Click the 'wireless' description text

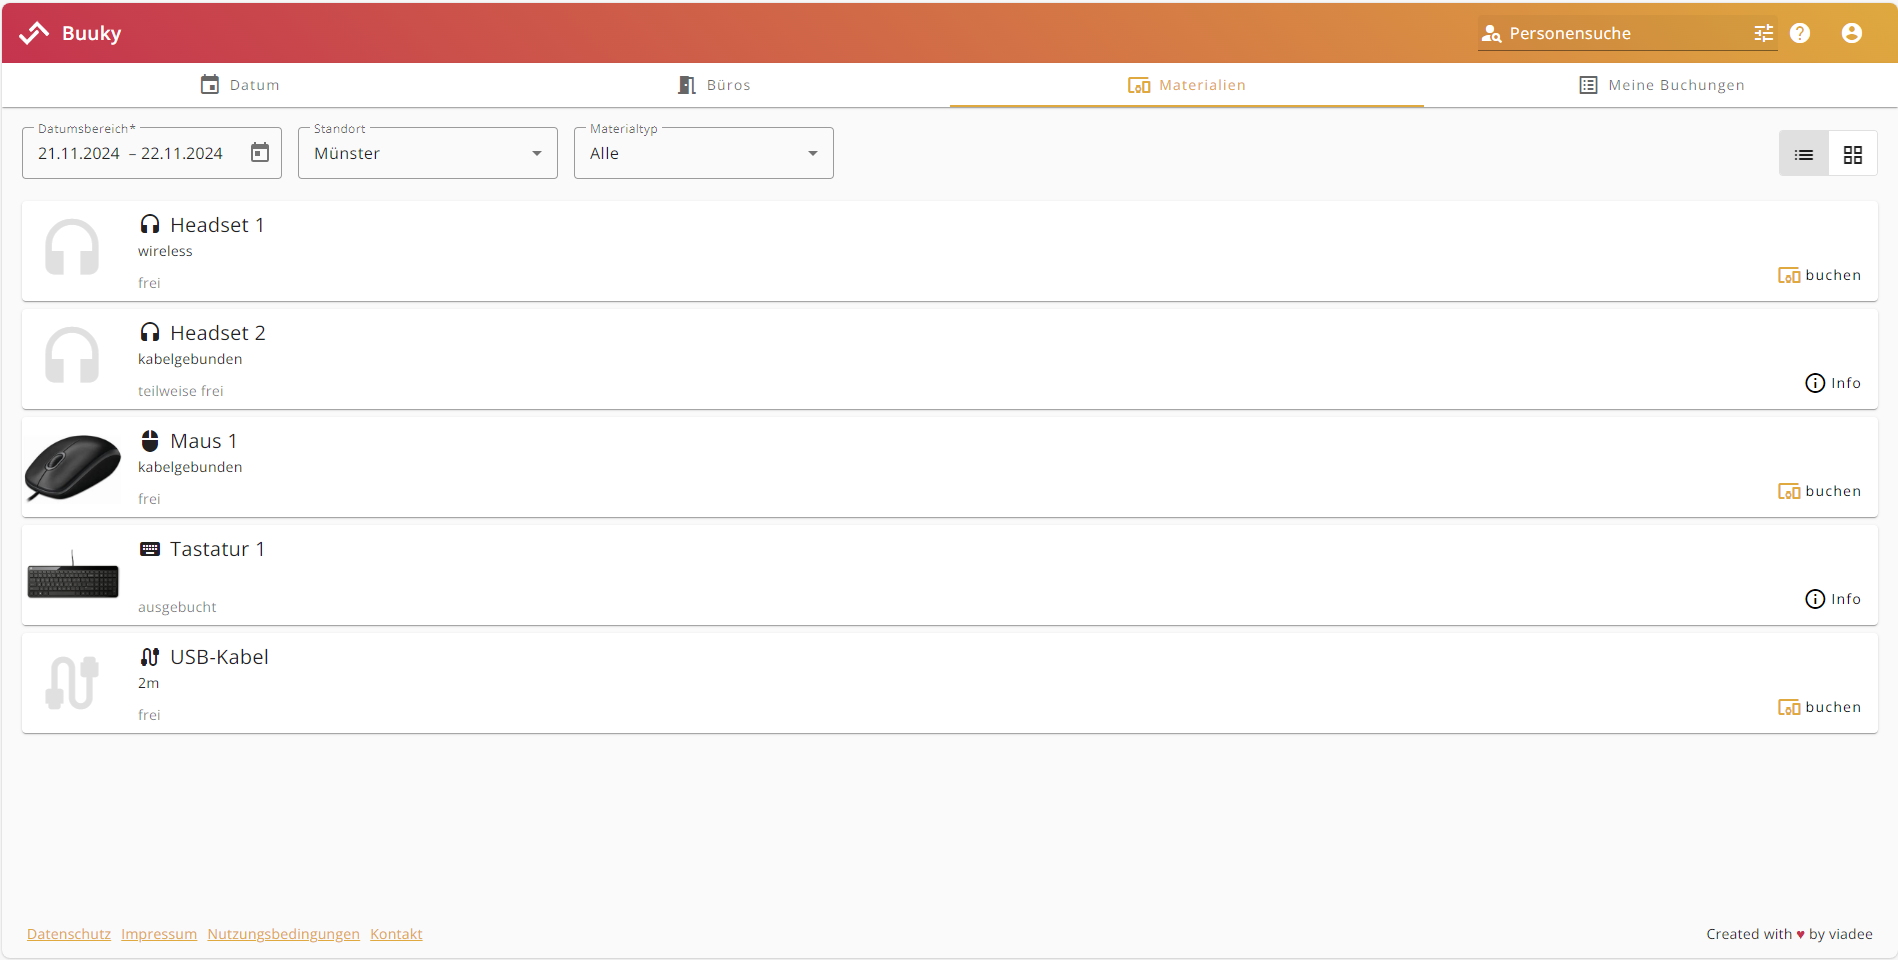[x=165, y=251]
